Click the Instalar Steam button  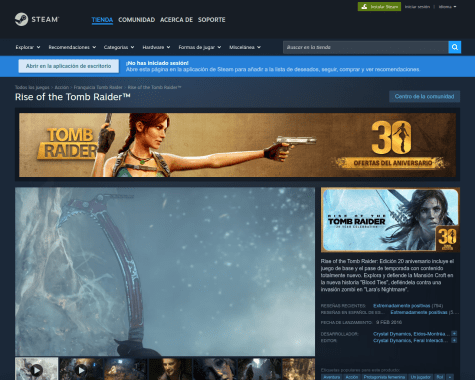pyautogui.click(x=379, y=7)
